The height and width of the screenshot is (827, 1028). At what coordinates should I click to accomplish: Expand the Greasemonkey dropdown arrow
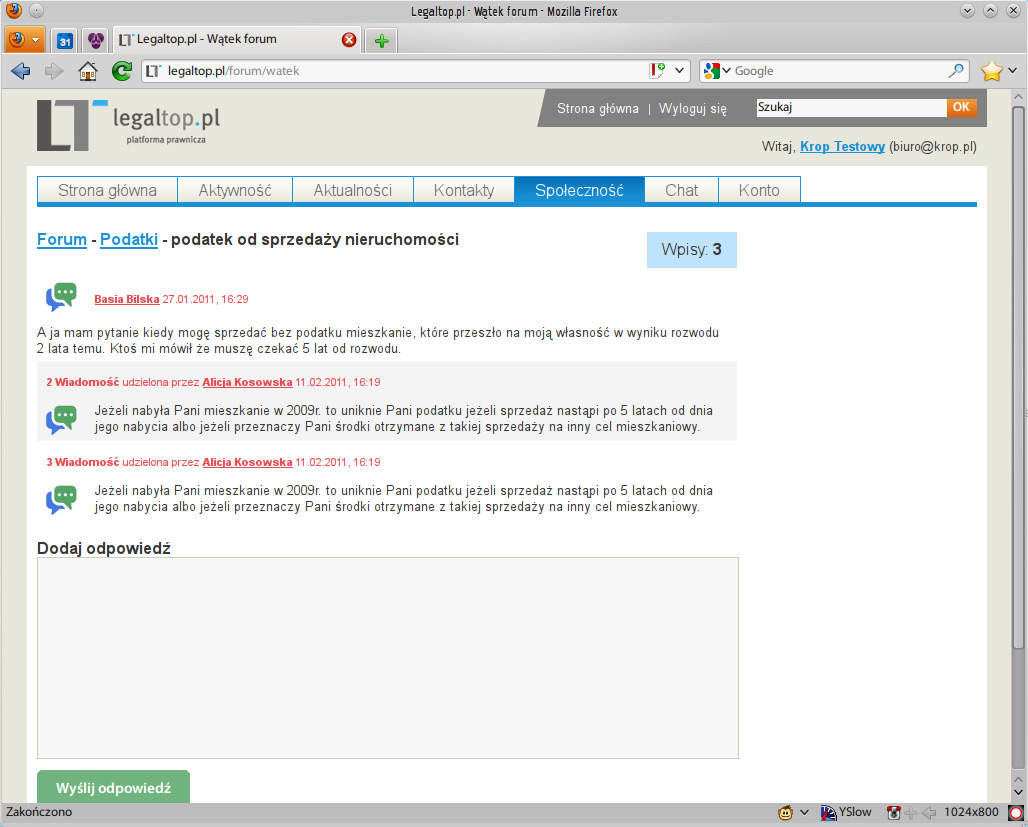pos(804,812)
